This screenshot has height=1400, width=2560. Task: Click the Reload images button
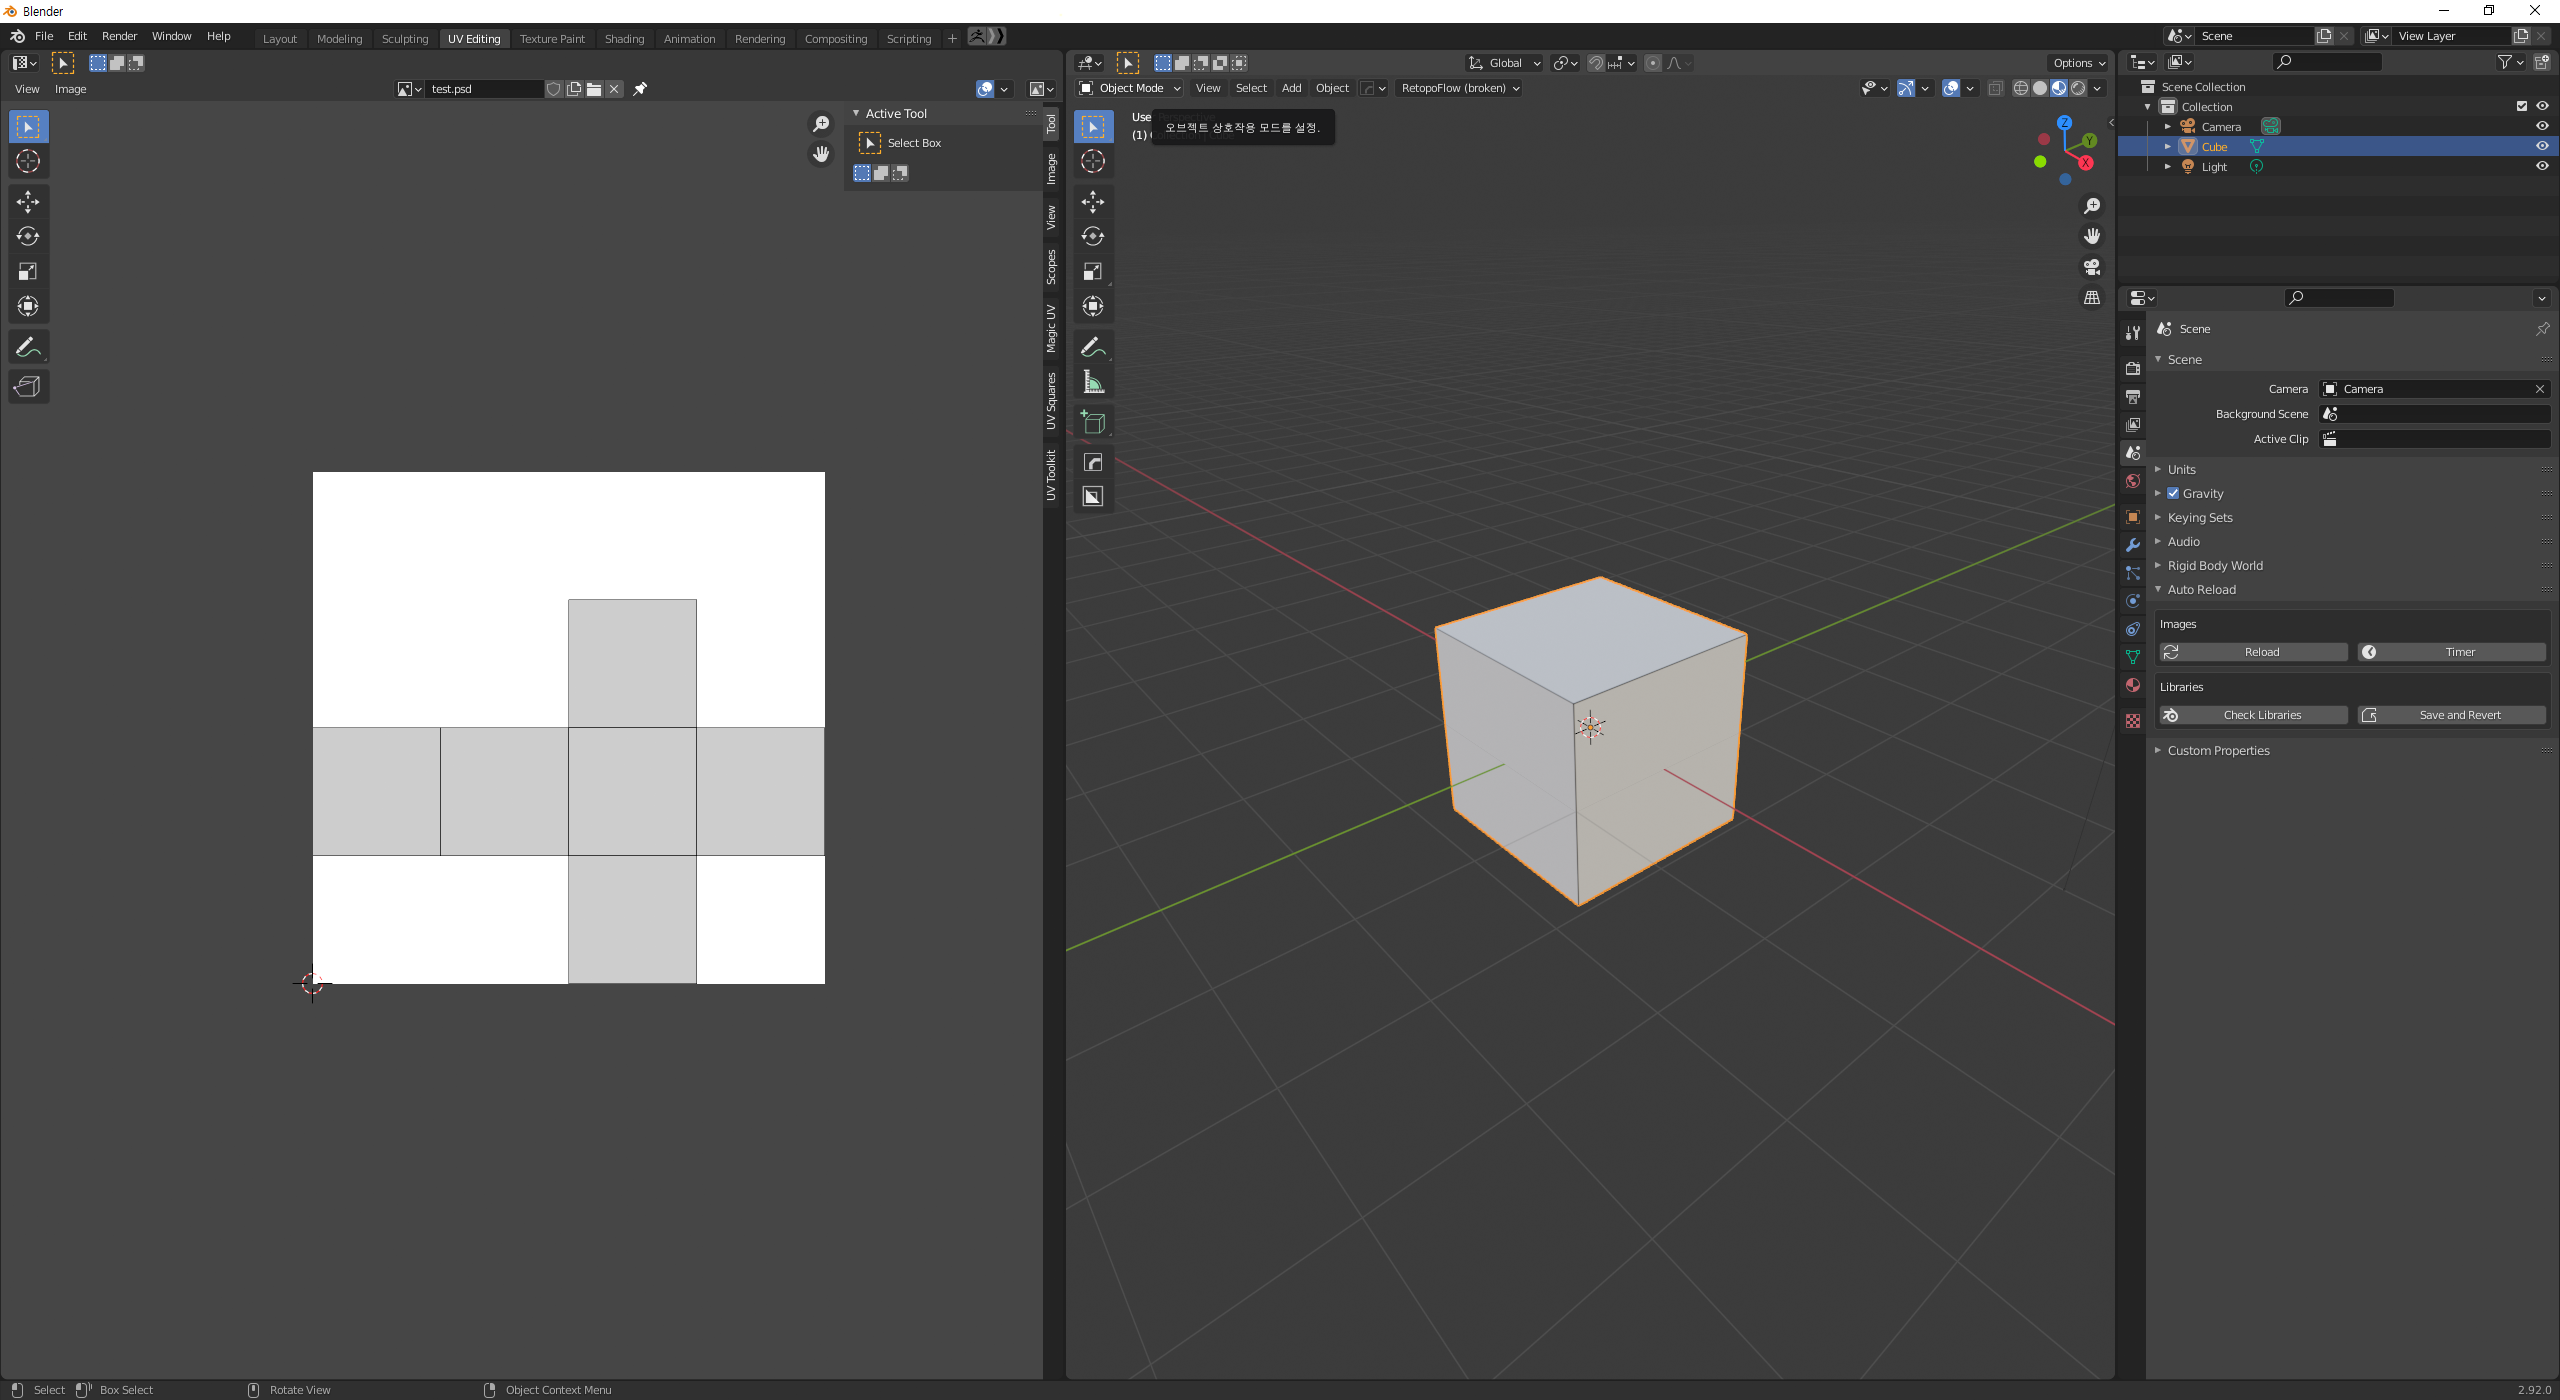pos(2253,652)
